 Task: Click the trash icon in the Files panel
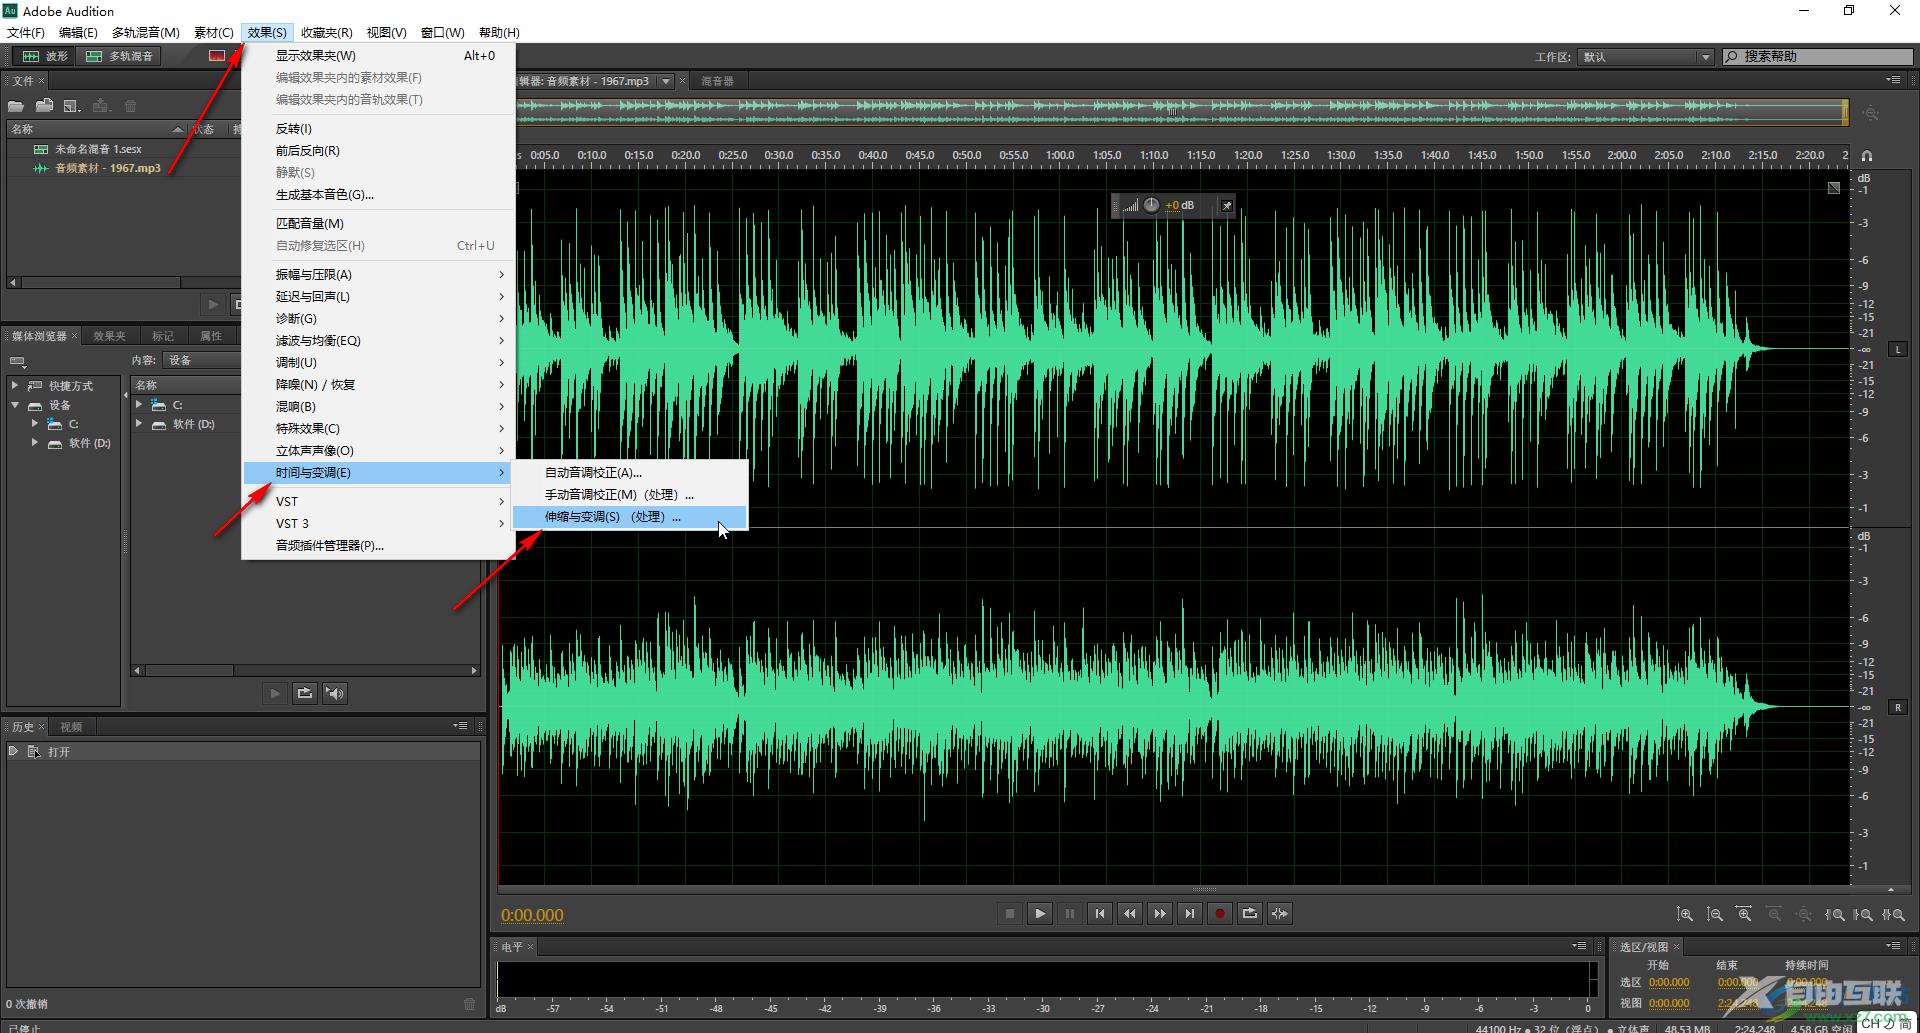(x=130, y=106)
